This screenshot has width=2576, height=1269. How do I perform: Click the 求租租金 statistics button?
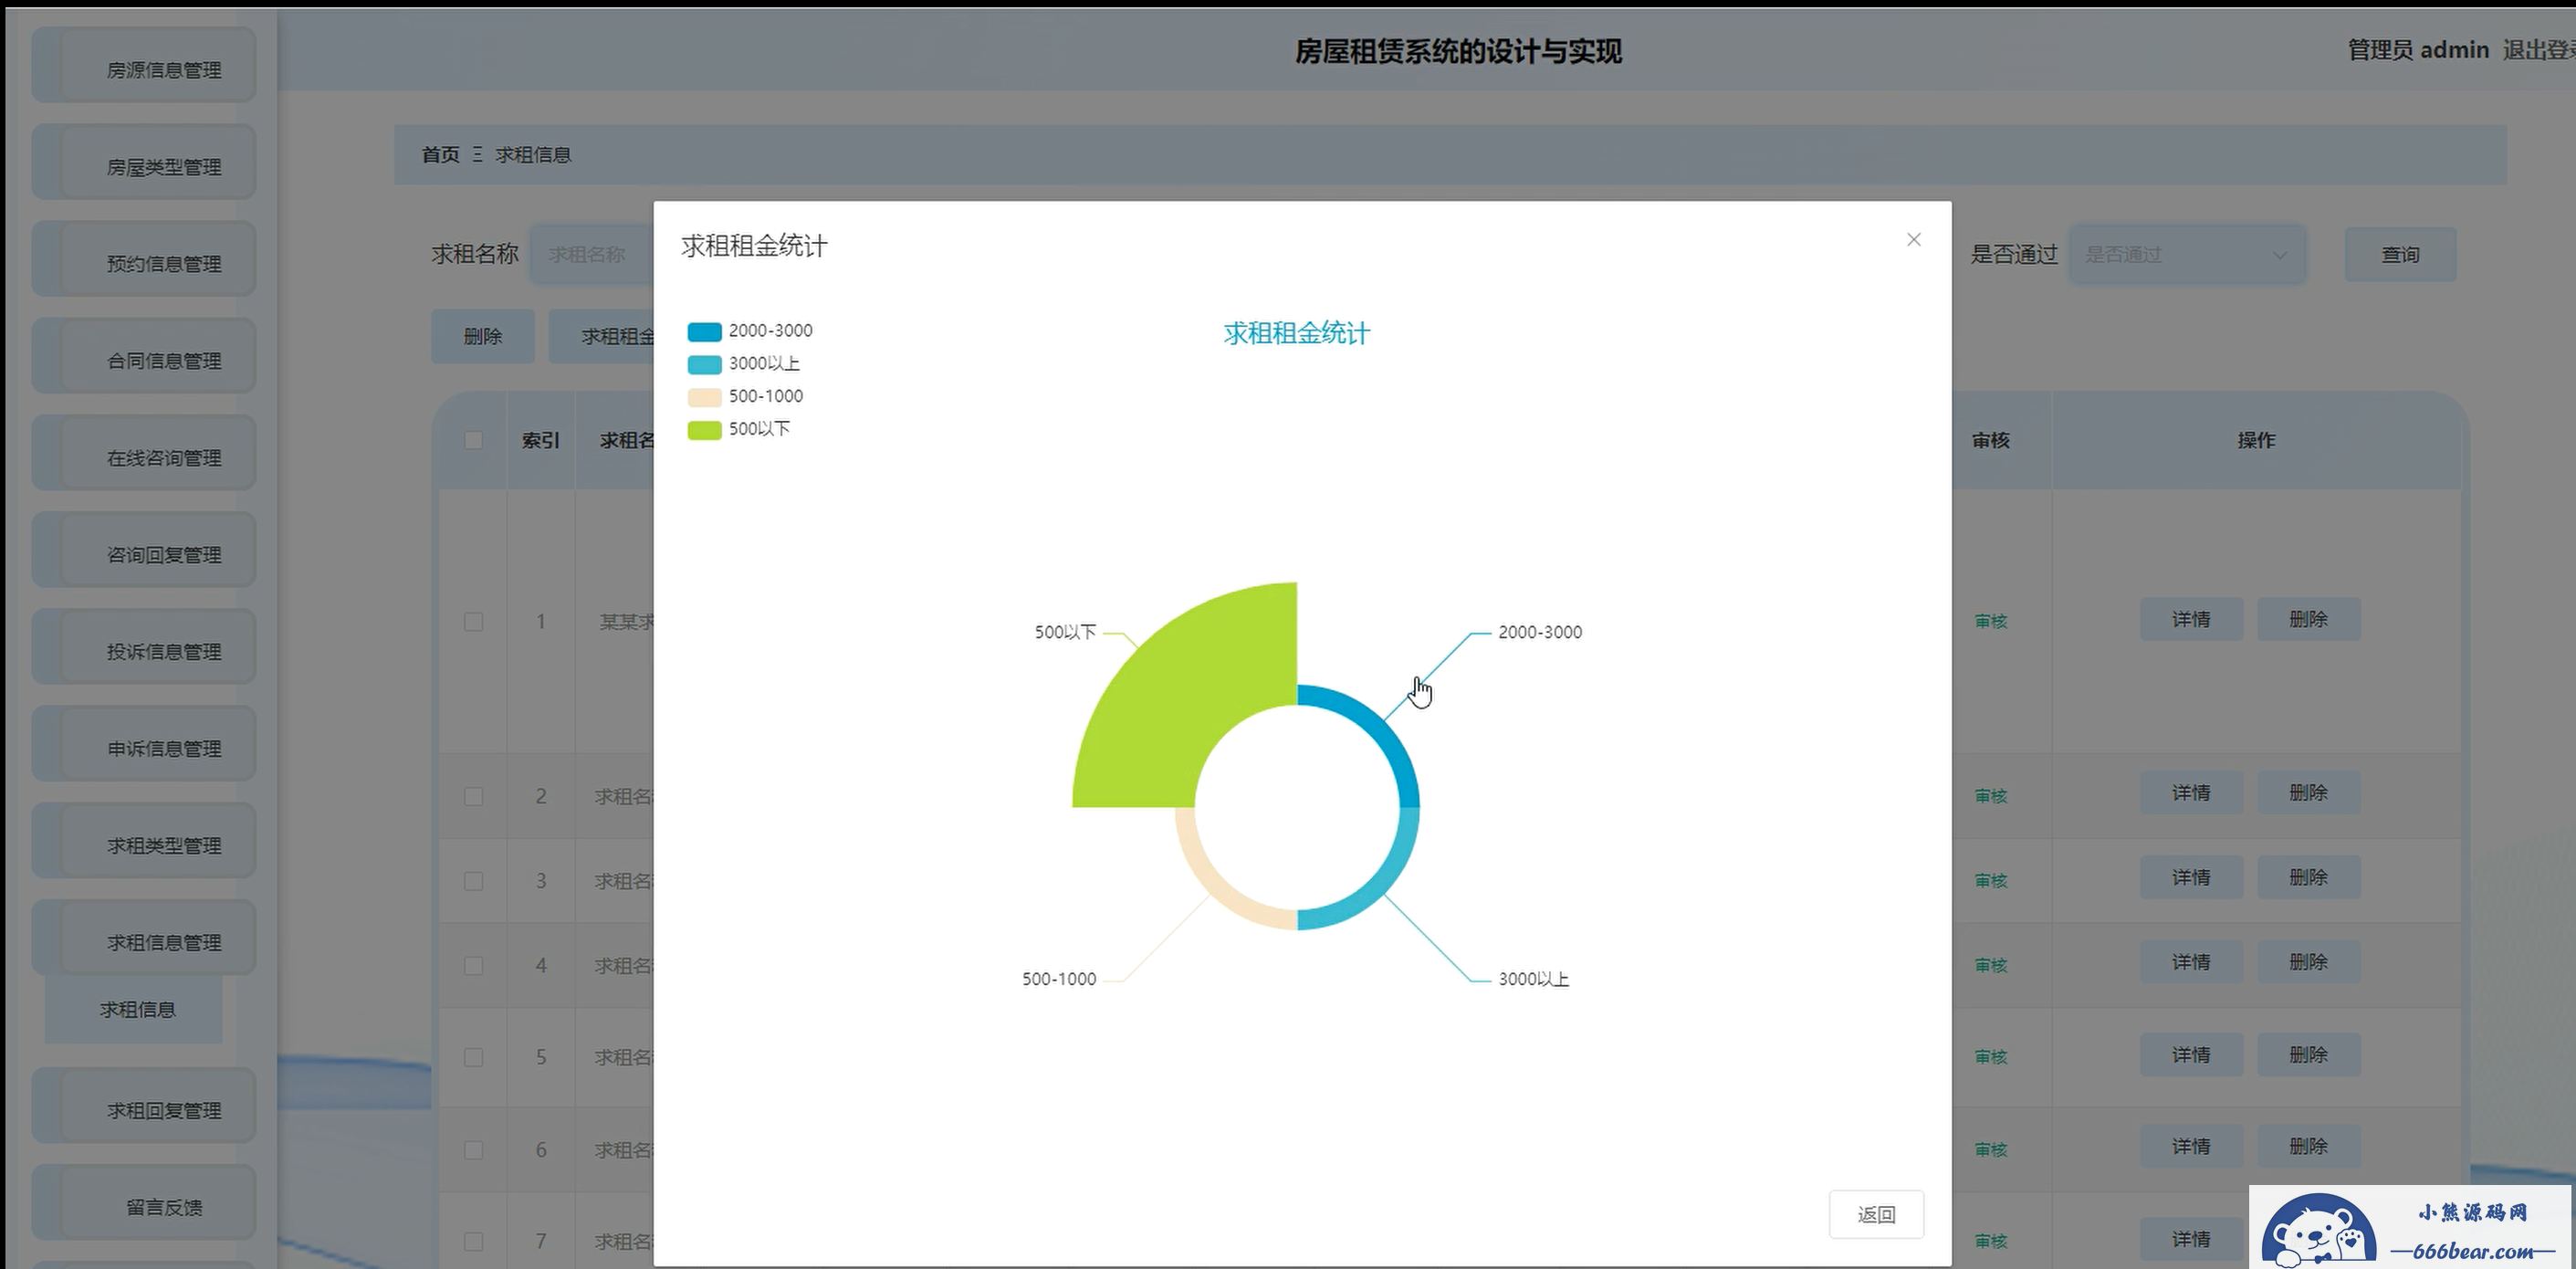coord(602,337)
